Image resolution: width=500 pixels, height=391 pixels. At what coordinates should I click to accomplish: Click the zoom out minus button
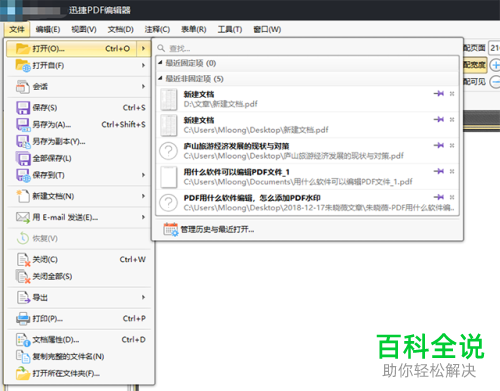point(495,82)
